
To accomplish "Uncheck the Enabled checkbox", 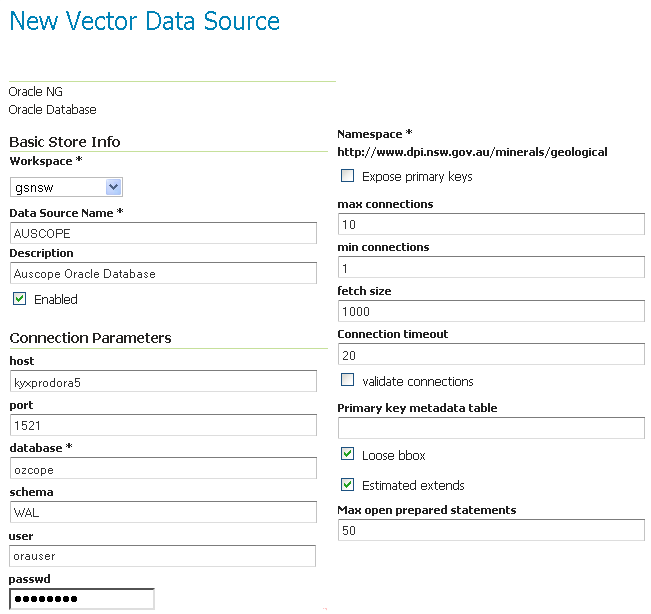I will click(19, 299).
